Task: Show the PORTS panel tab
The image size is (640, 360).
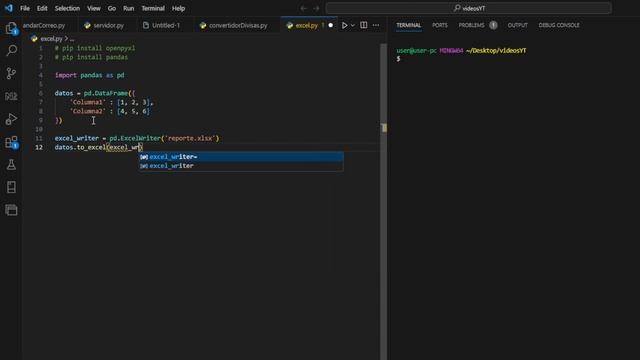Action: pyautogui.click(x=440, y=25)
